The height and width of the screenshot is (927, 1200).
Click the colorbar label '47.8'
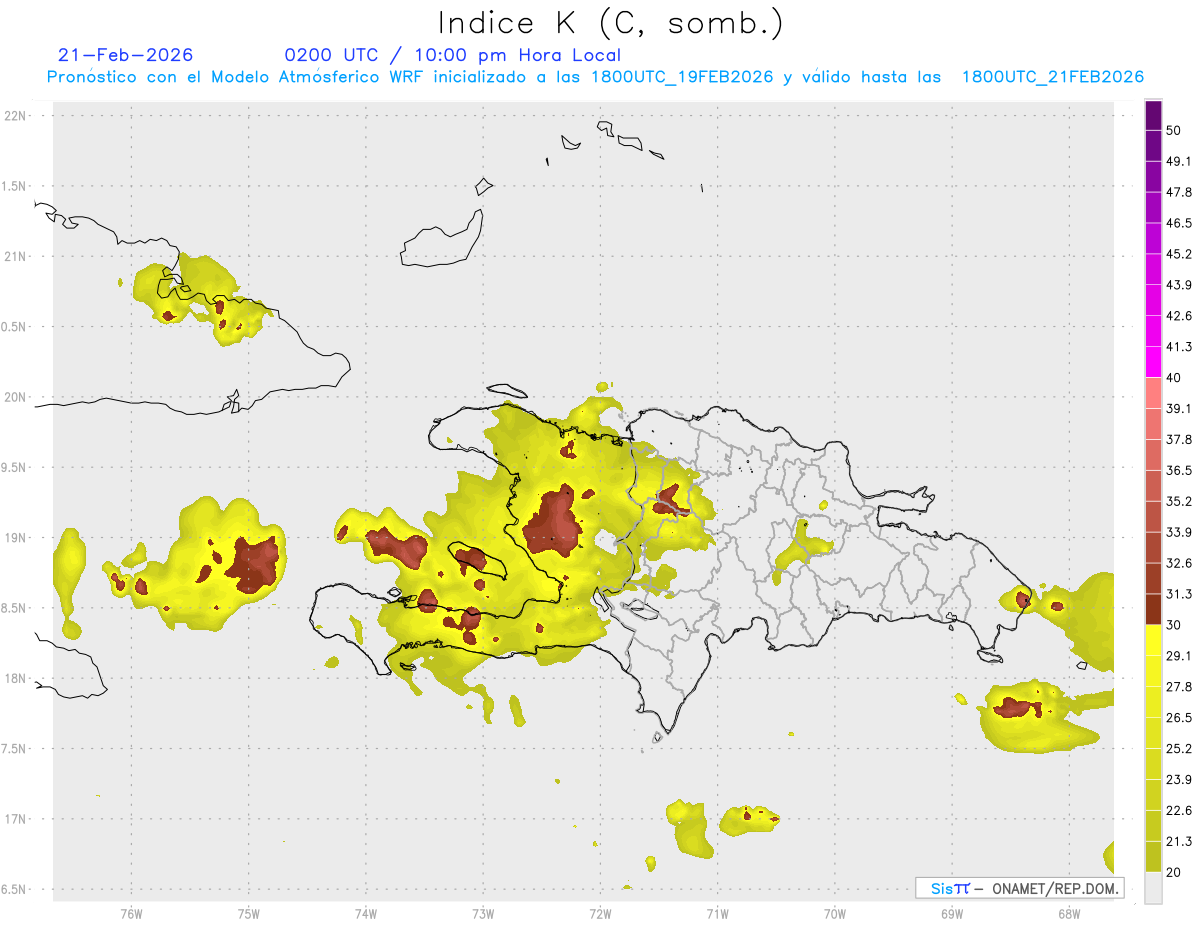[1179, 192]
